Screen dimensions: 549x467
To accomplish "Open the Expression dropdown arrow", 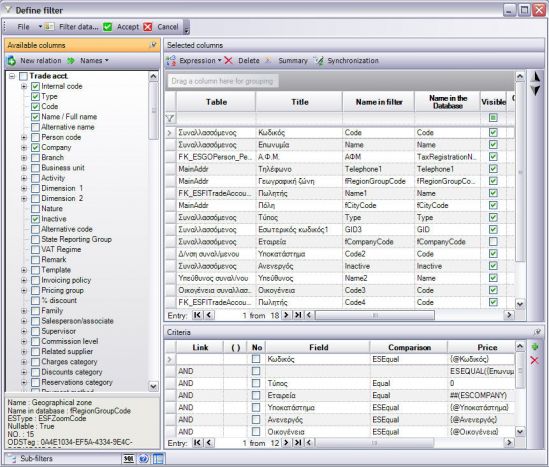I will click(x=220, y=61).
